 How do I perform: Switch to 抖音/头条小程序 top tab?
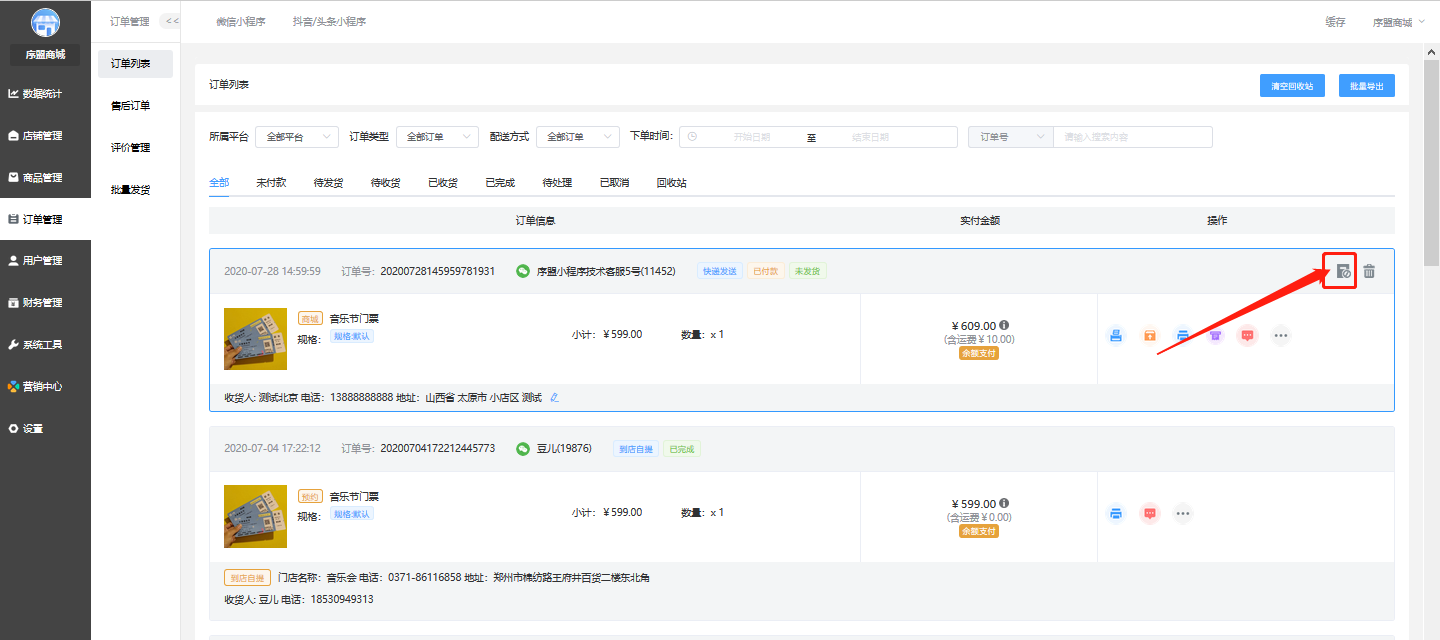329,22
